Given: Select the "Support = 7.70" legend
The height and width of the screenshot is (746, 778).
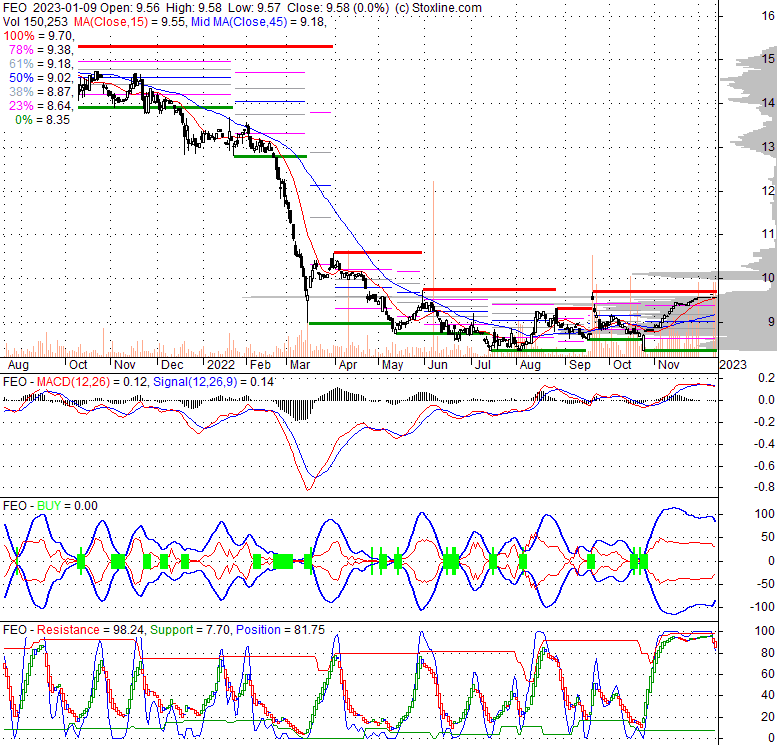Looking at the screenshot, I should tap(190, 630).
